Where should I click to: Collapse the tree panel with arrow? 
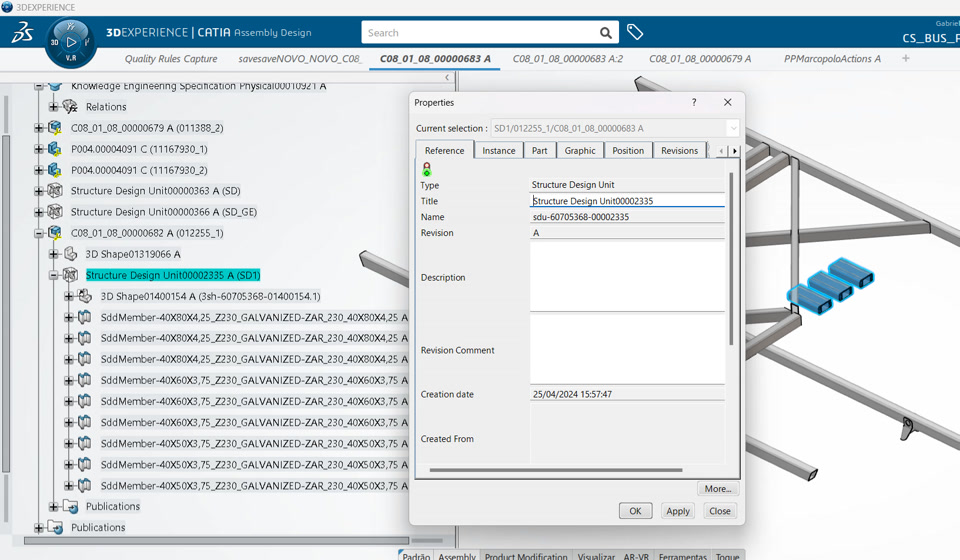(x=447, y=78)
